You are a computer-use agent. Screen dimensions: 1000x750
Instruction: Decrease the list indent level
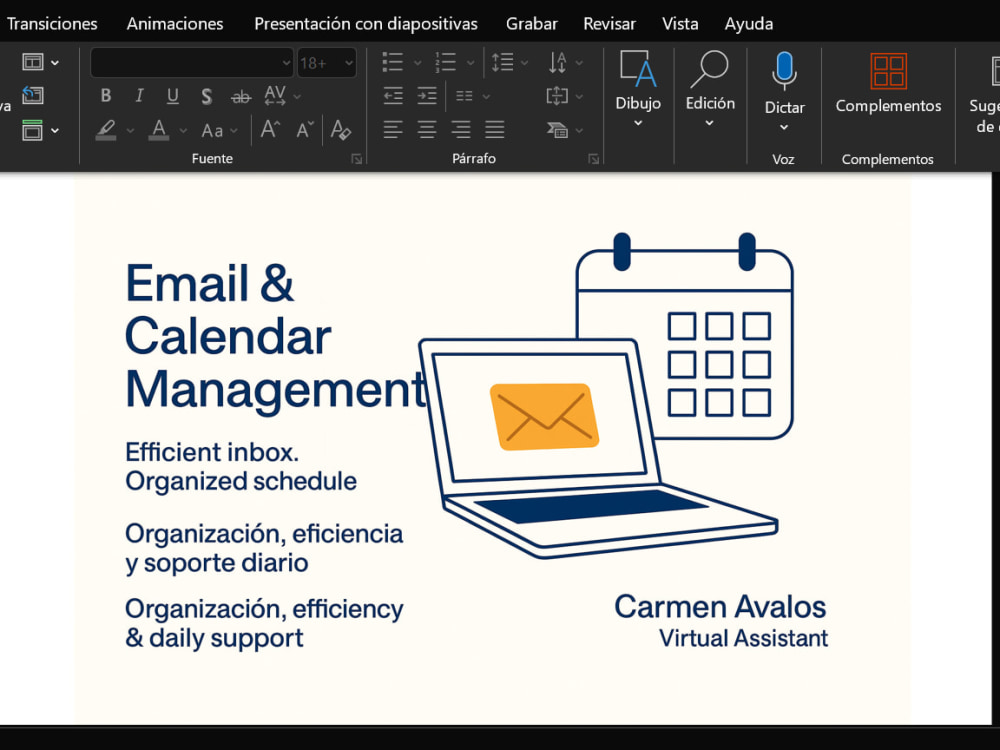[393, 96]
